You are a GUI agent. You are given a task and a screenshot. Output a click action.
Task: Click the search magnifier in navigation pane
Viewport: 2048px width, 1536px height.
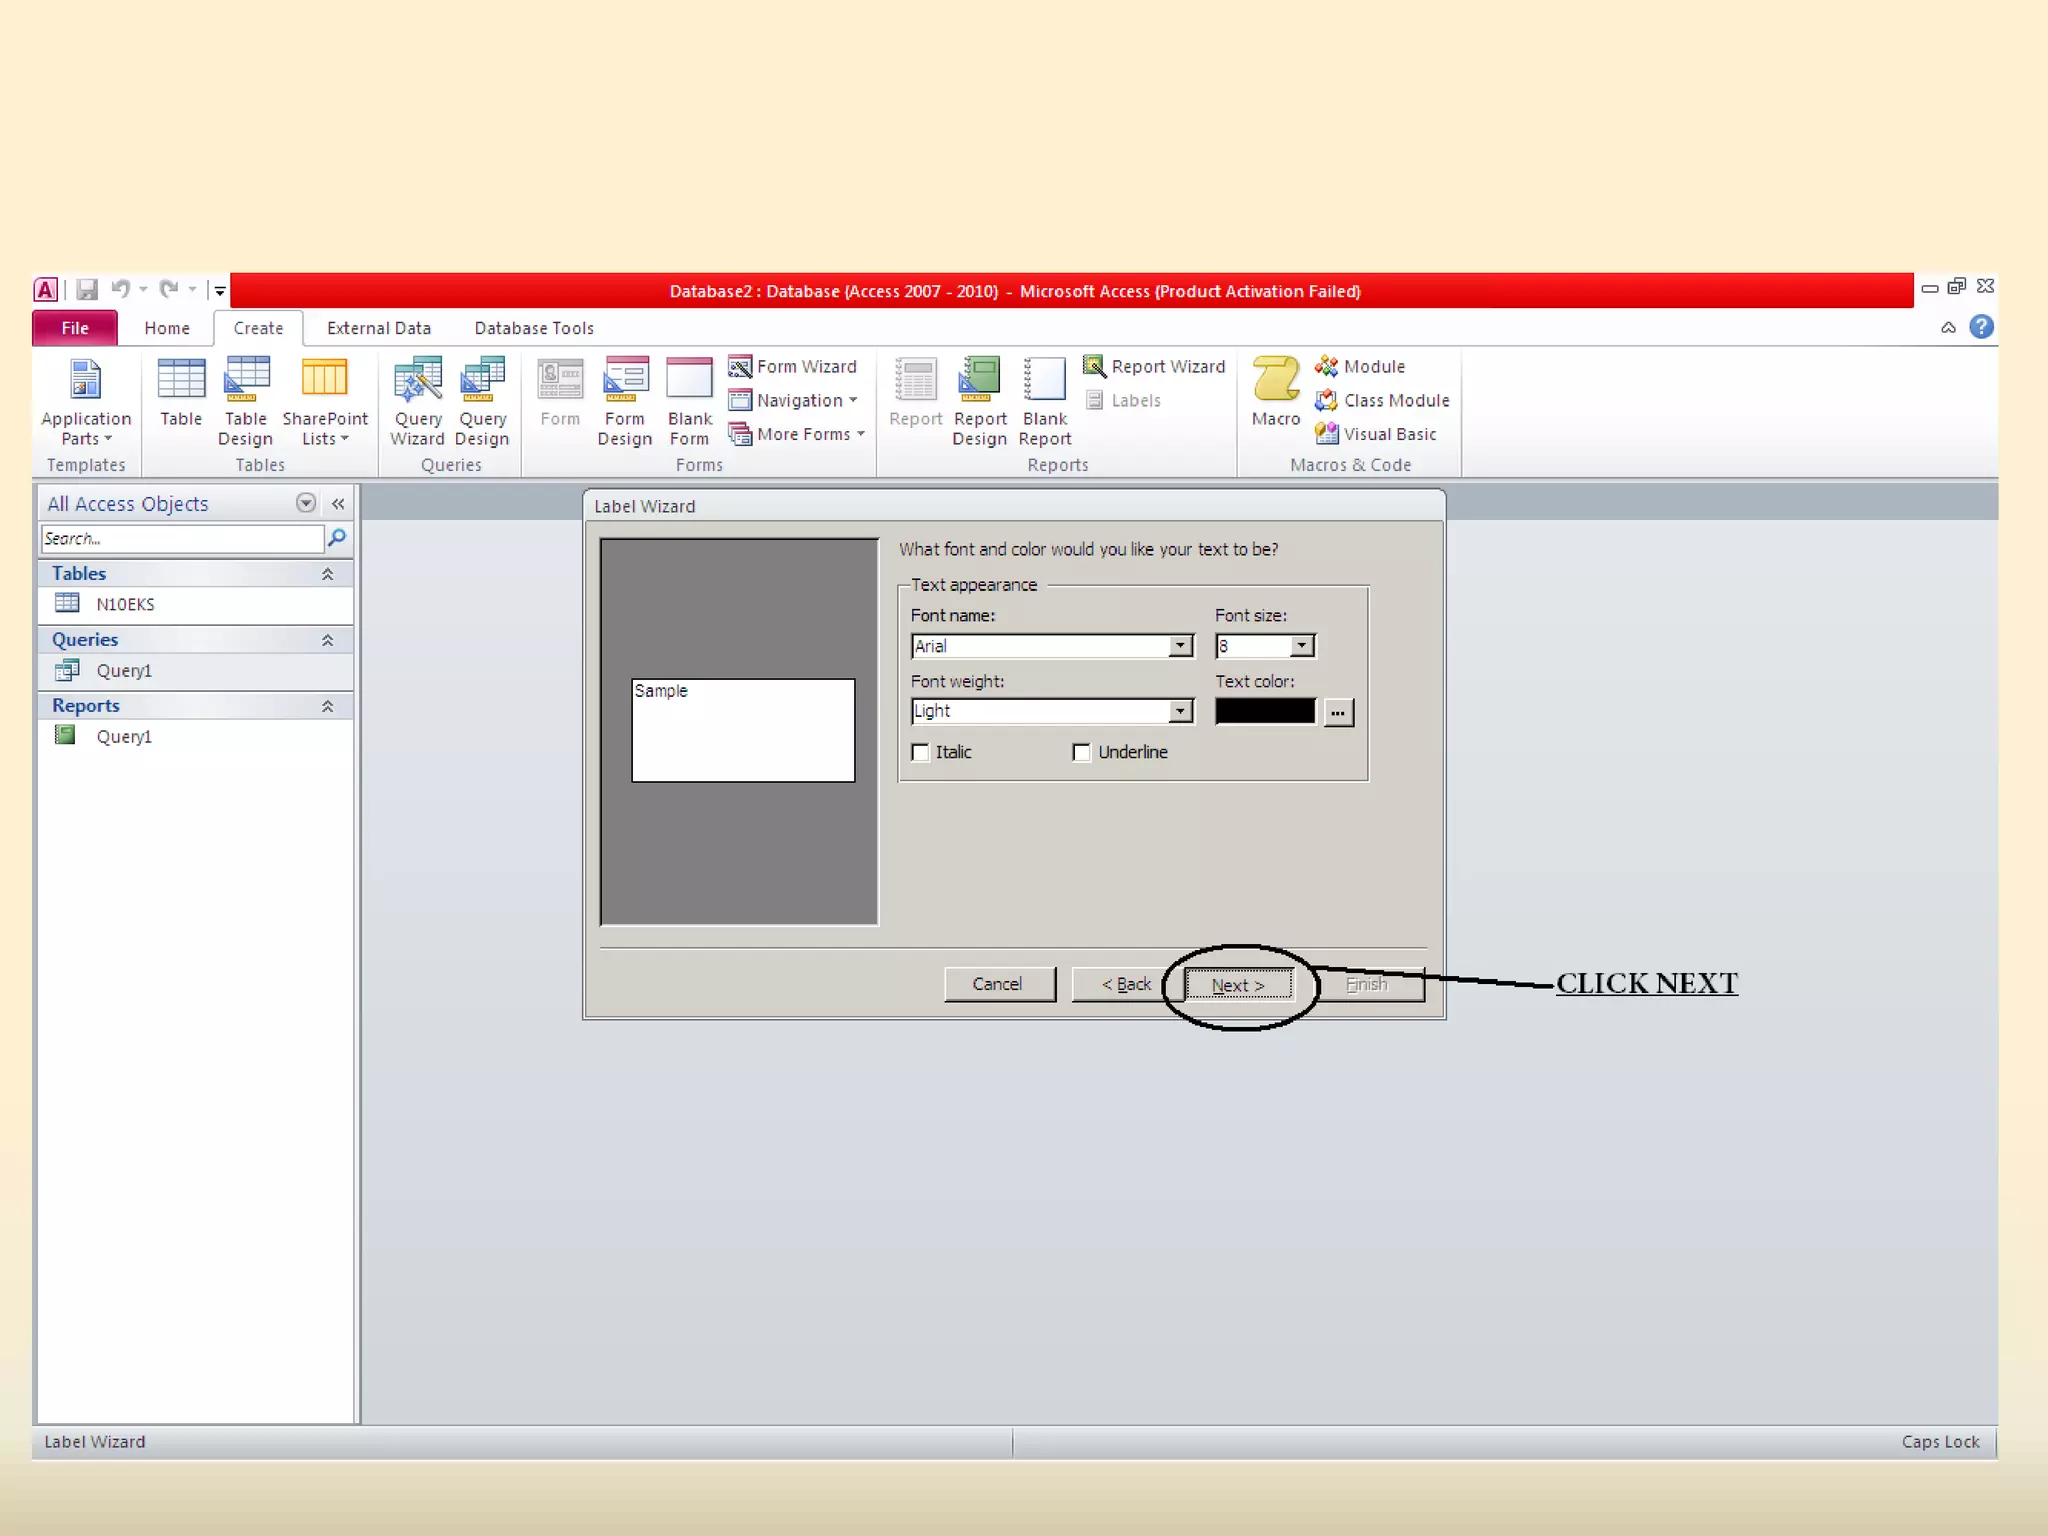tap(337, 538)
